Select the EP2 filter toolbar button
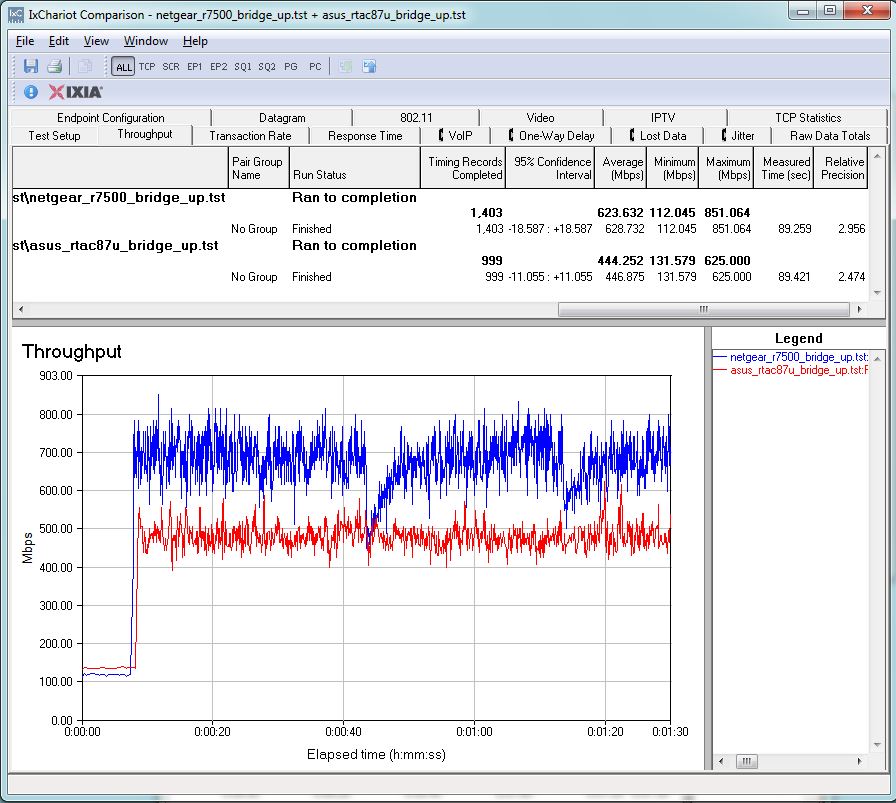 pos(218,67)
